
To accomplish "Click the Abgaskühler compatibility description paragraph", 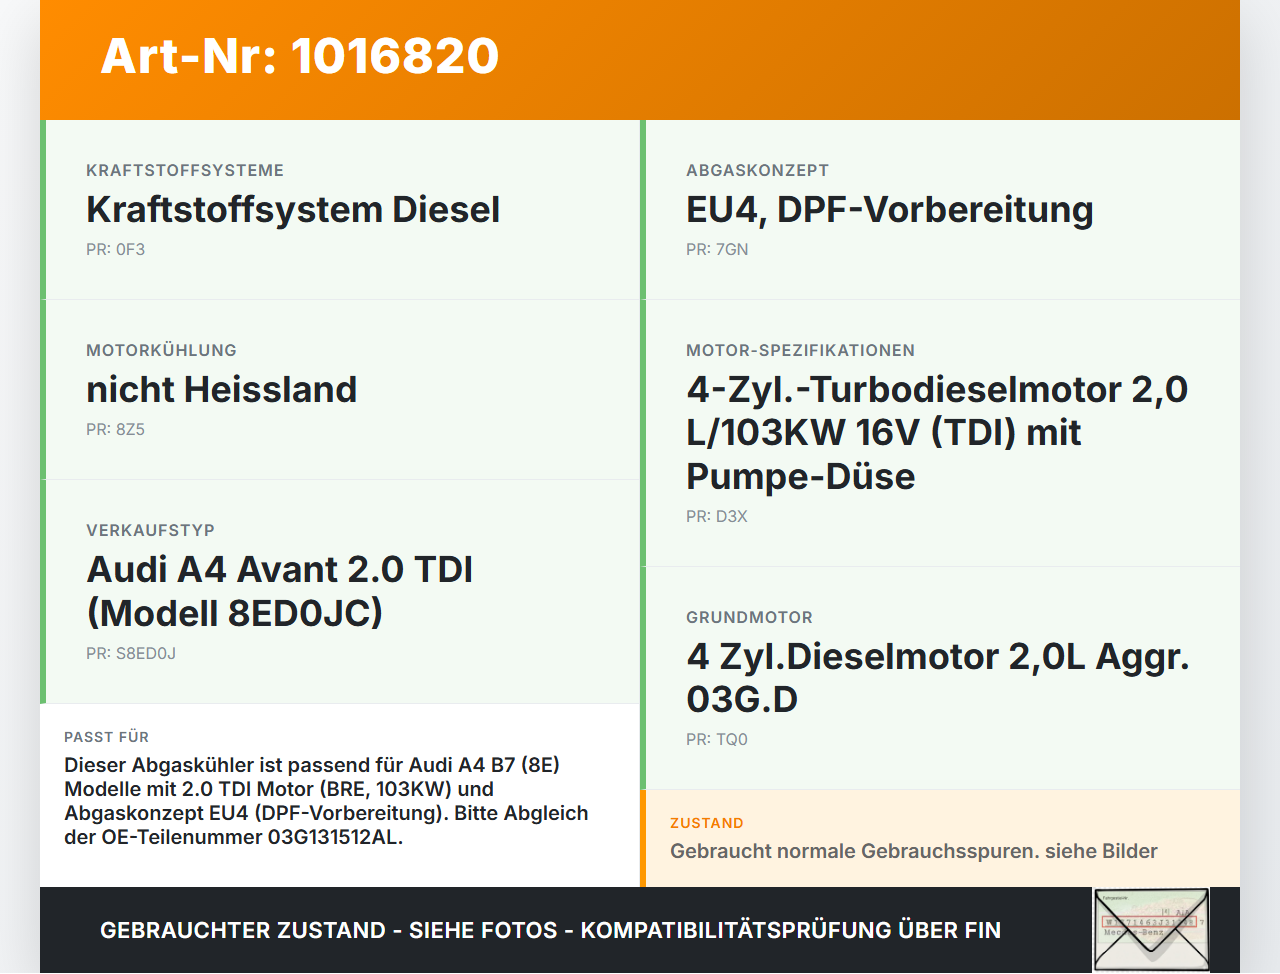I will pos(326,801).
